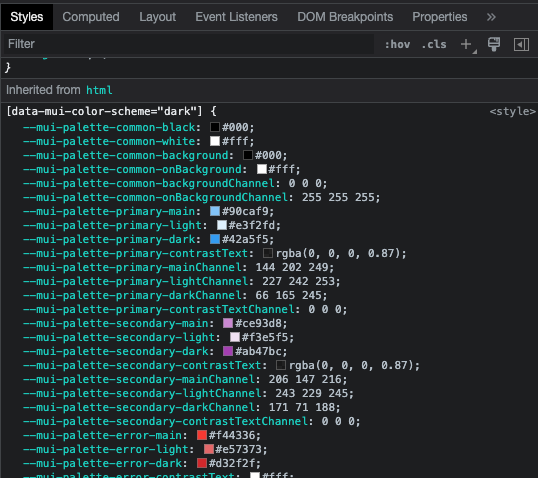538x478 pixels.
Task: Toggle the .cls classes panel
Action: pos(434,44)
